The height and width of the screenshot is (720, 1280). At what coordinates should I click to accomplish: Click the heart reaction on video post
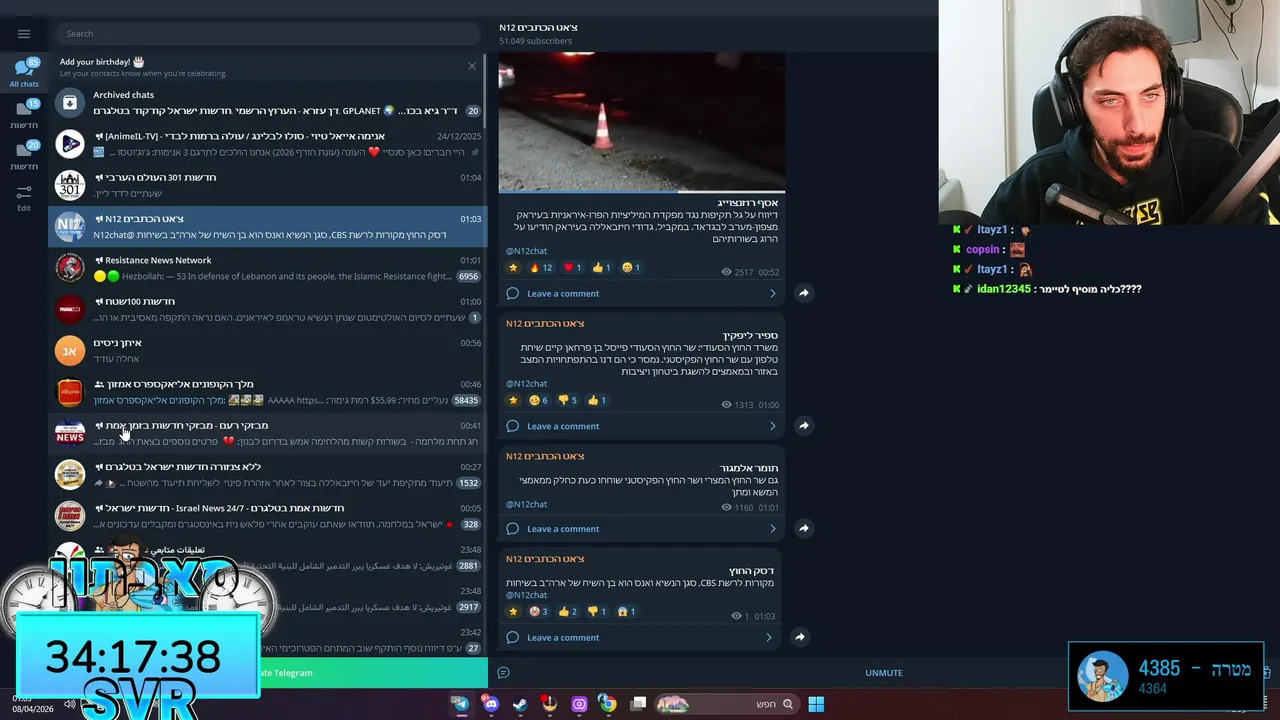pyautogui.click(x=572, y=267)
